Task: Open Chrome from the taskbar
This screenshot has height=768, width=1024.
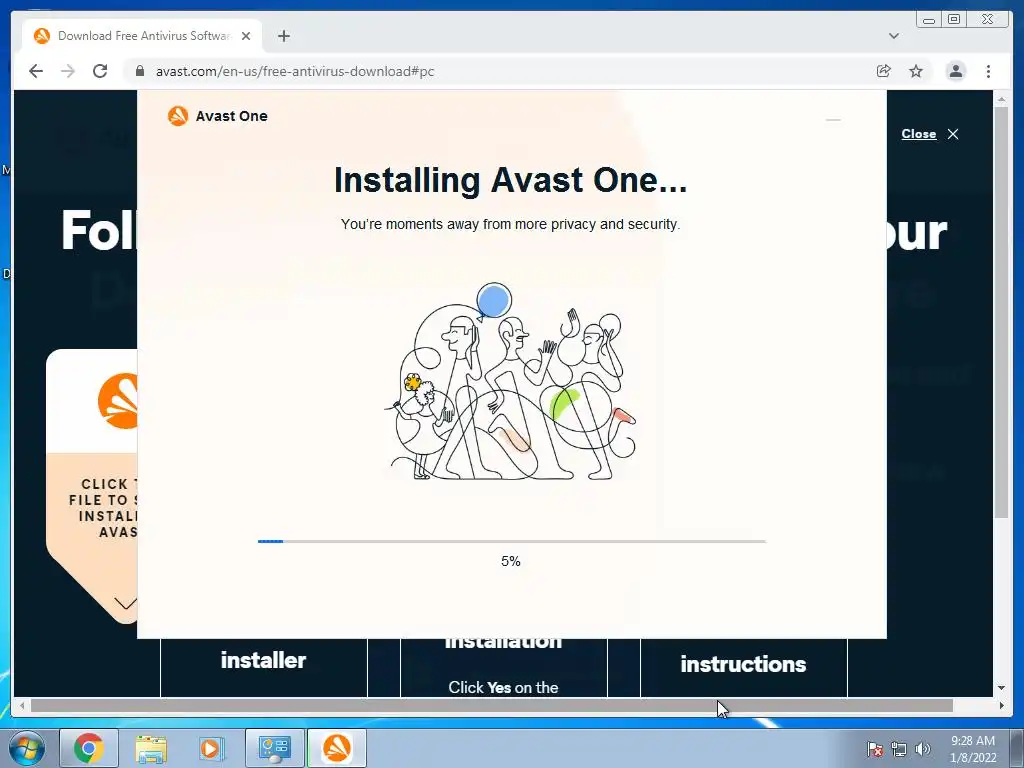Action: pyautogui.click(x=89, y=748)
